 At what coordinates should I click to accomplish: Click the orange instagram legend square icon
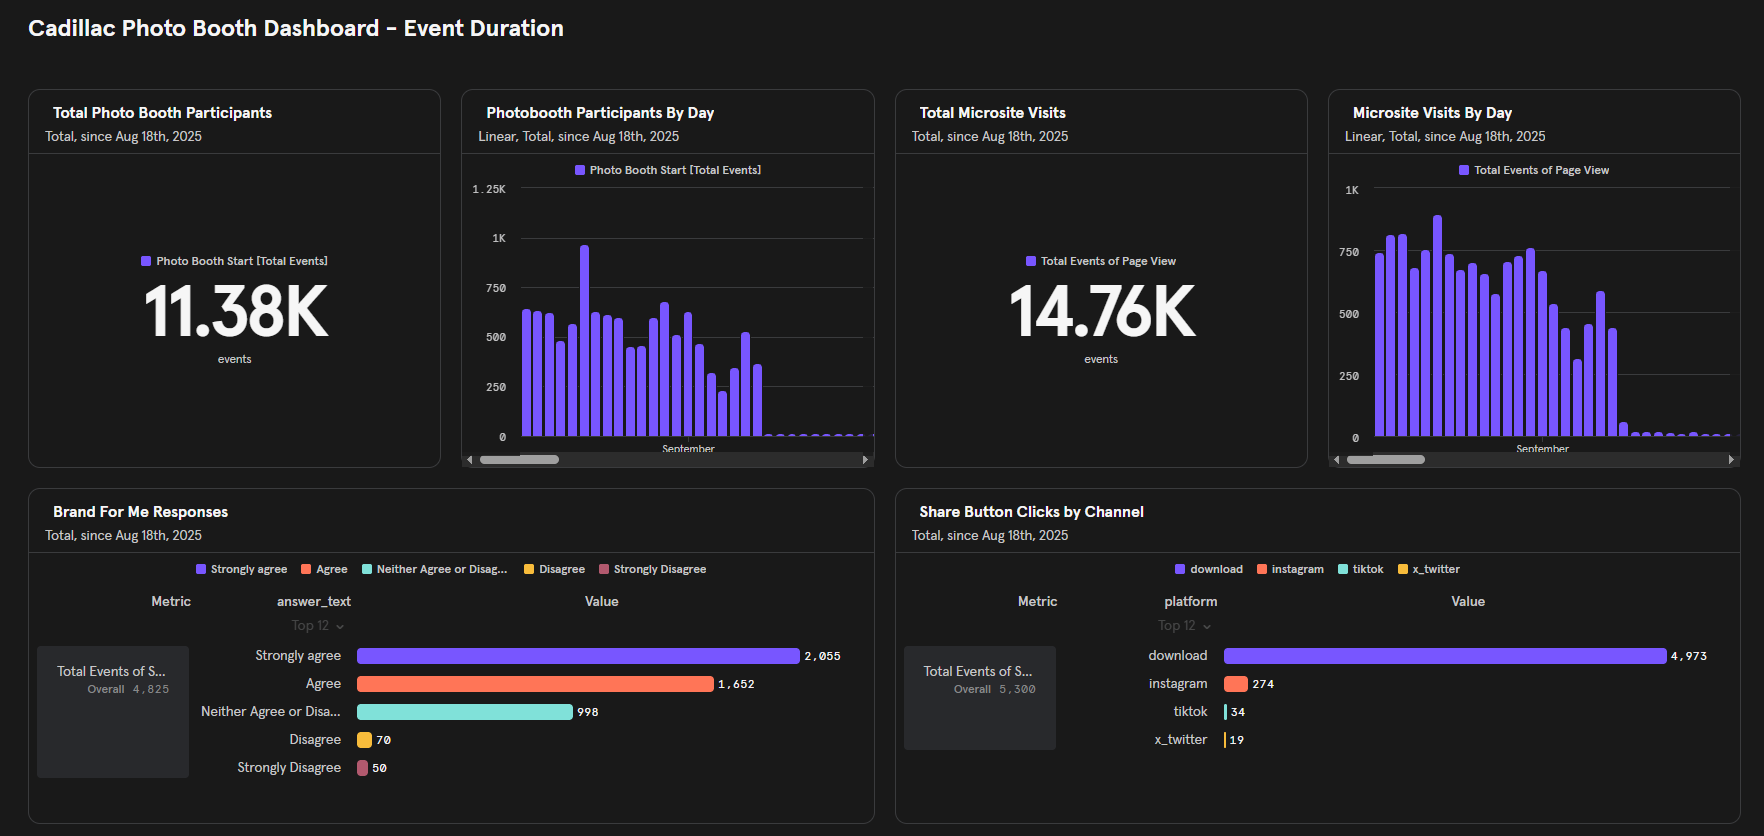pyautogui.click(x=1262, y=569)
